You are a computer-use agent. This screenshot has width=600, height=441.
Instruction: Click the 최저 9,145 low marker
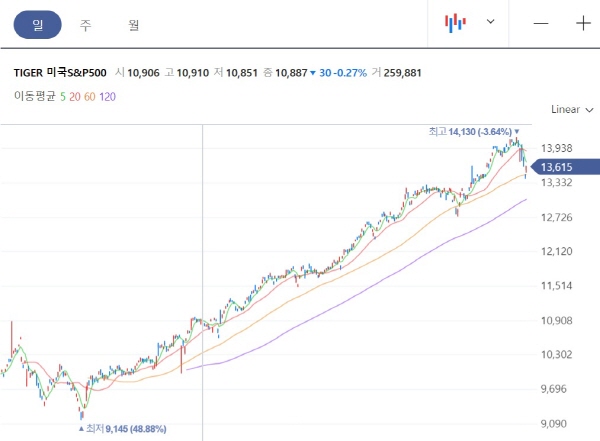pos(122,428)
